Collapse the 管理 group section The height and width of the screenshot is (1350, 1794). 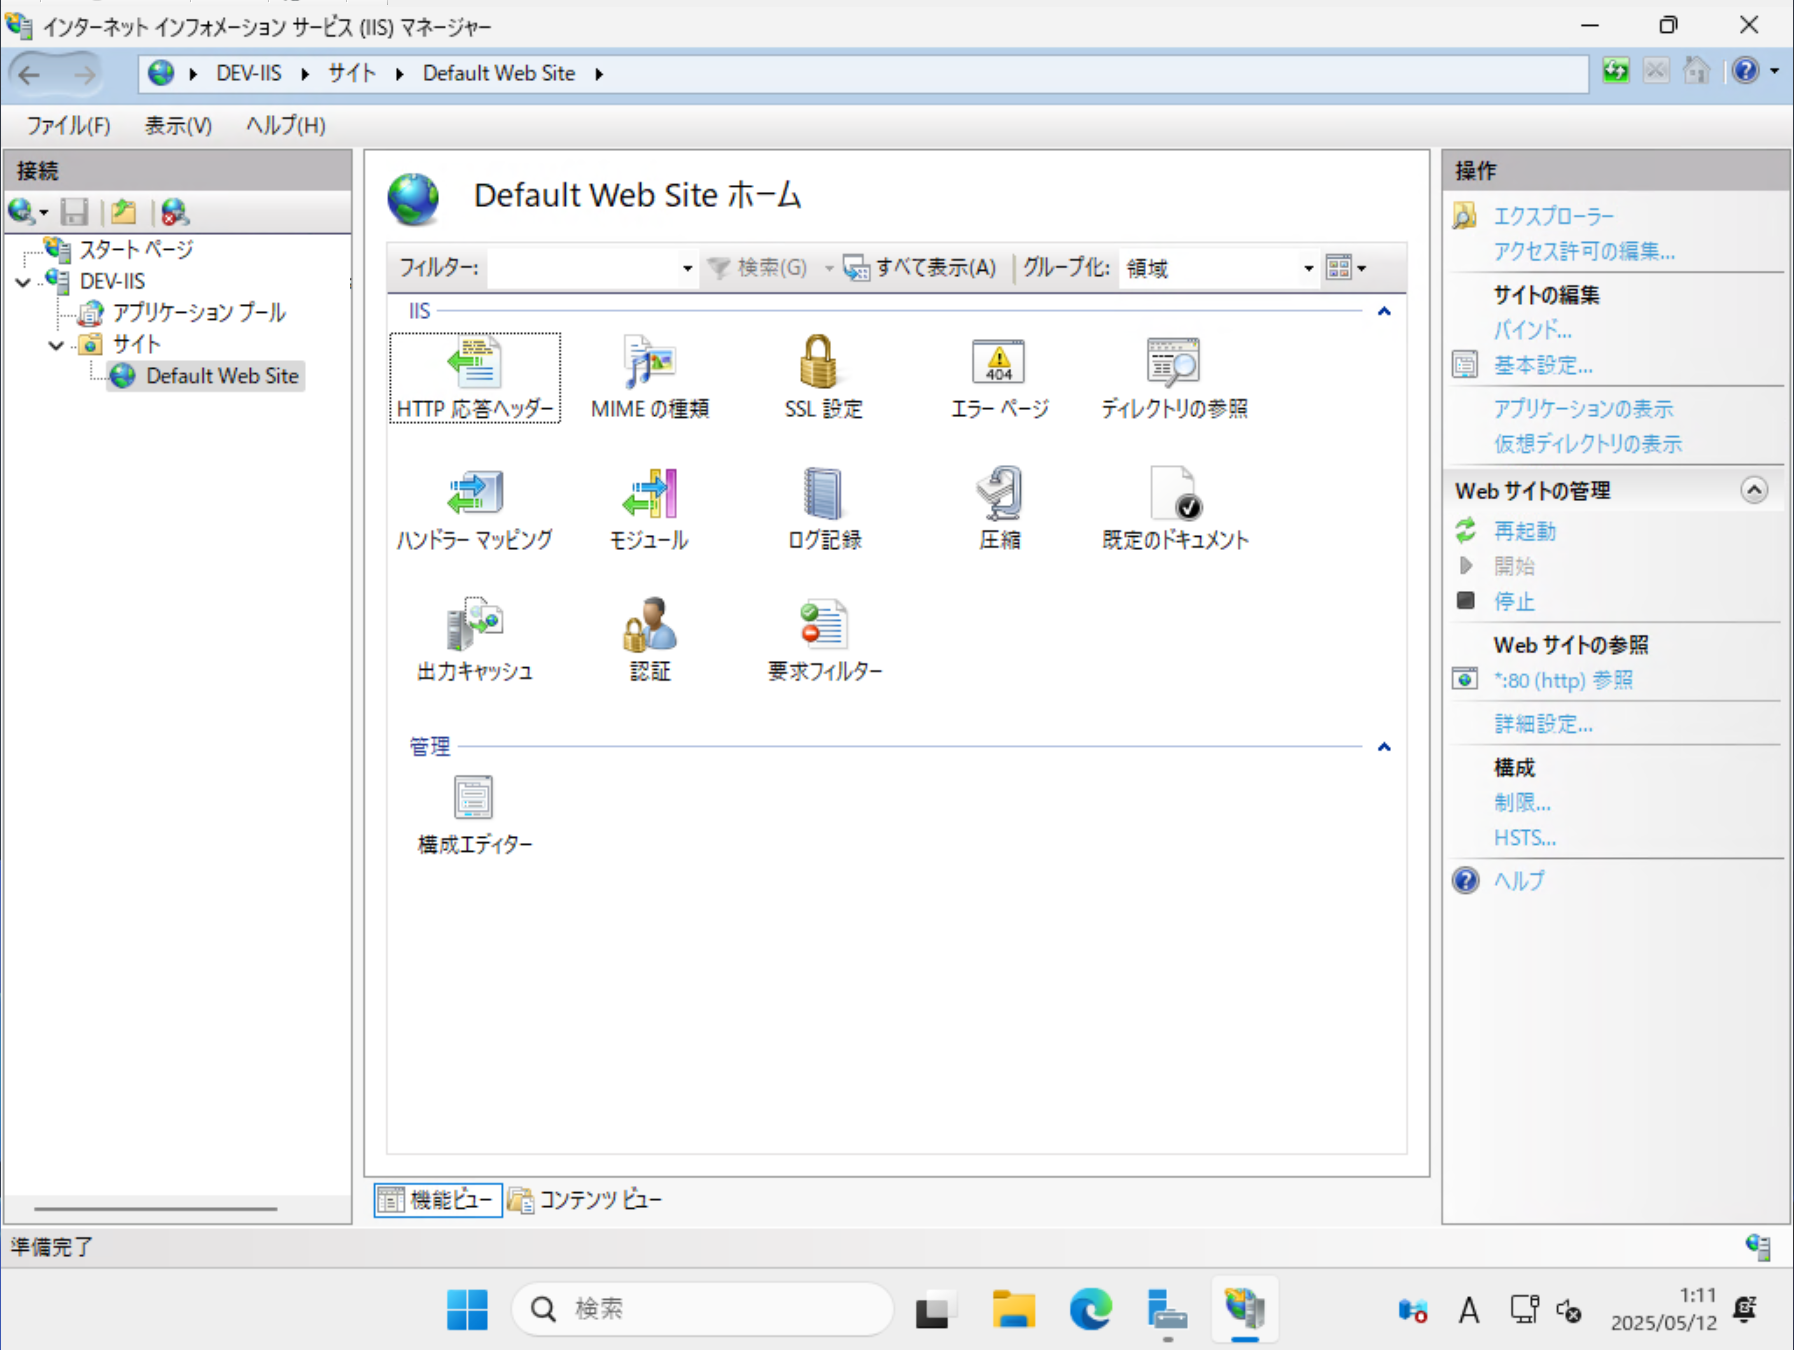(x=1384, y=746)
